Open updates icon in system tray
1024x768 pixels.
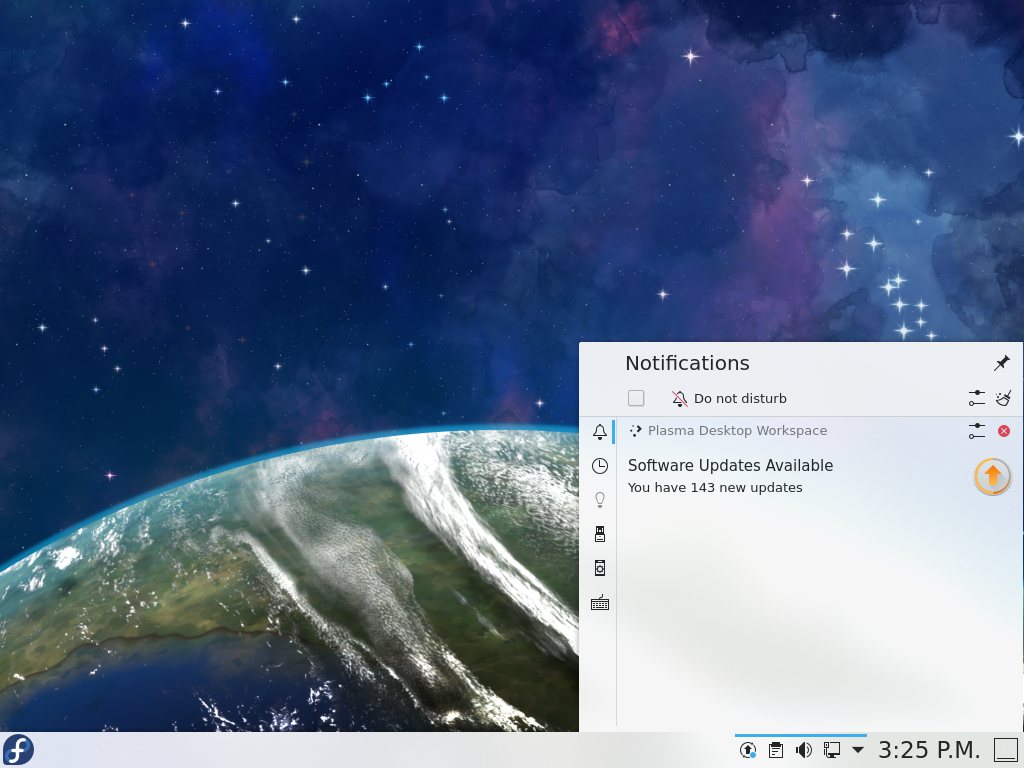(x=748, y=750)
